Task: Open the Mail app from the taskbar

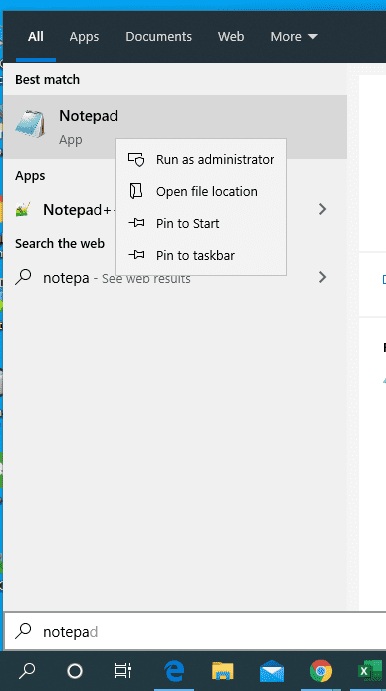Action: pyautogui.click(x=272, y=671)
